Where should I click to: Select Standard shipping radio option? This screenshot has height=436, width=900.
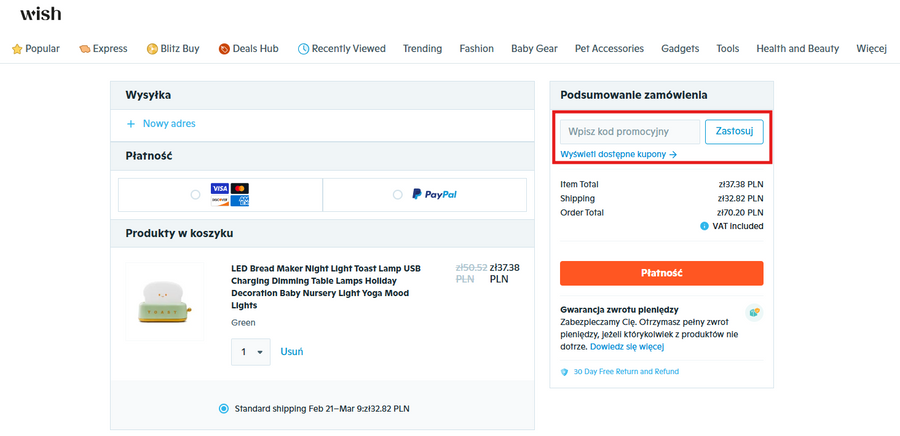tap(224, 408)
